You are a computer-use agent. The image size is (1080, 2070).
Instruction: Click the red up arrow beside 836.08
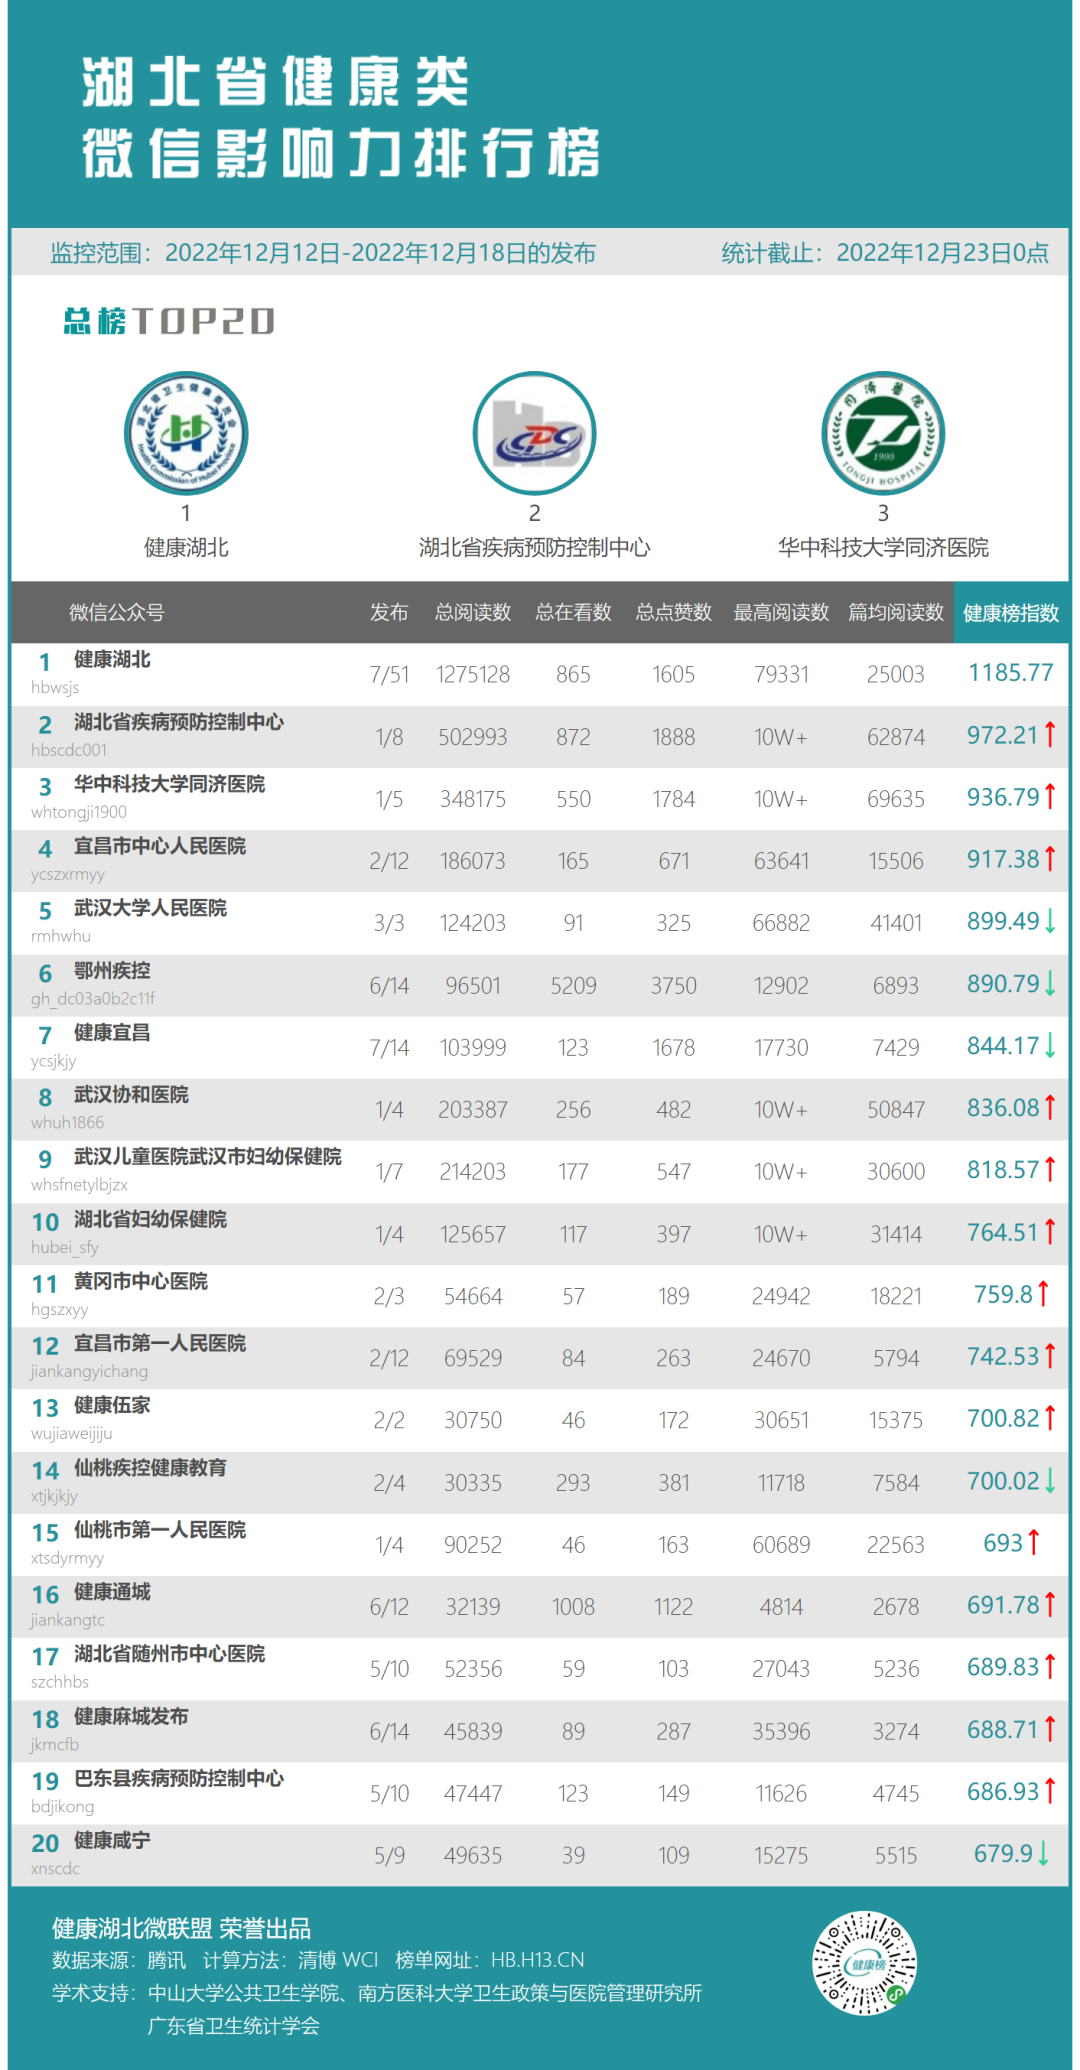click(x=1050, y=1108)
